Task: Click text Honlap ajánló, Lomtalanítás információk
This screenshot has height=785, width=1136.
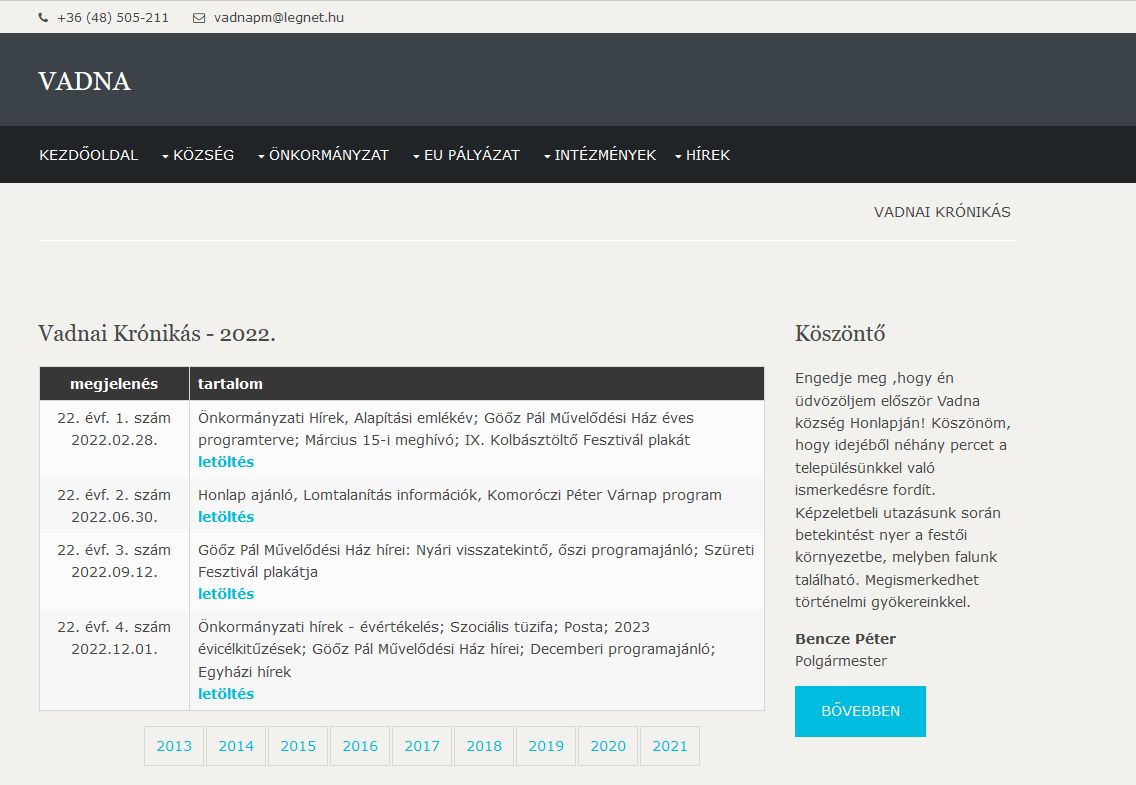Action: click(x=338, y=495)
